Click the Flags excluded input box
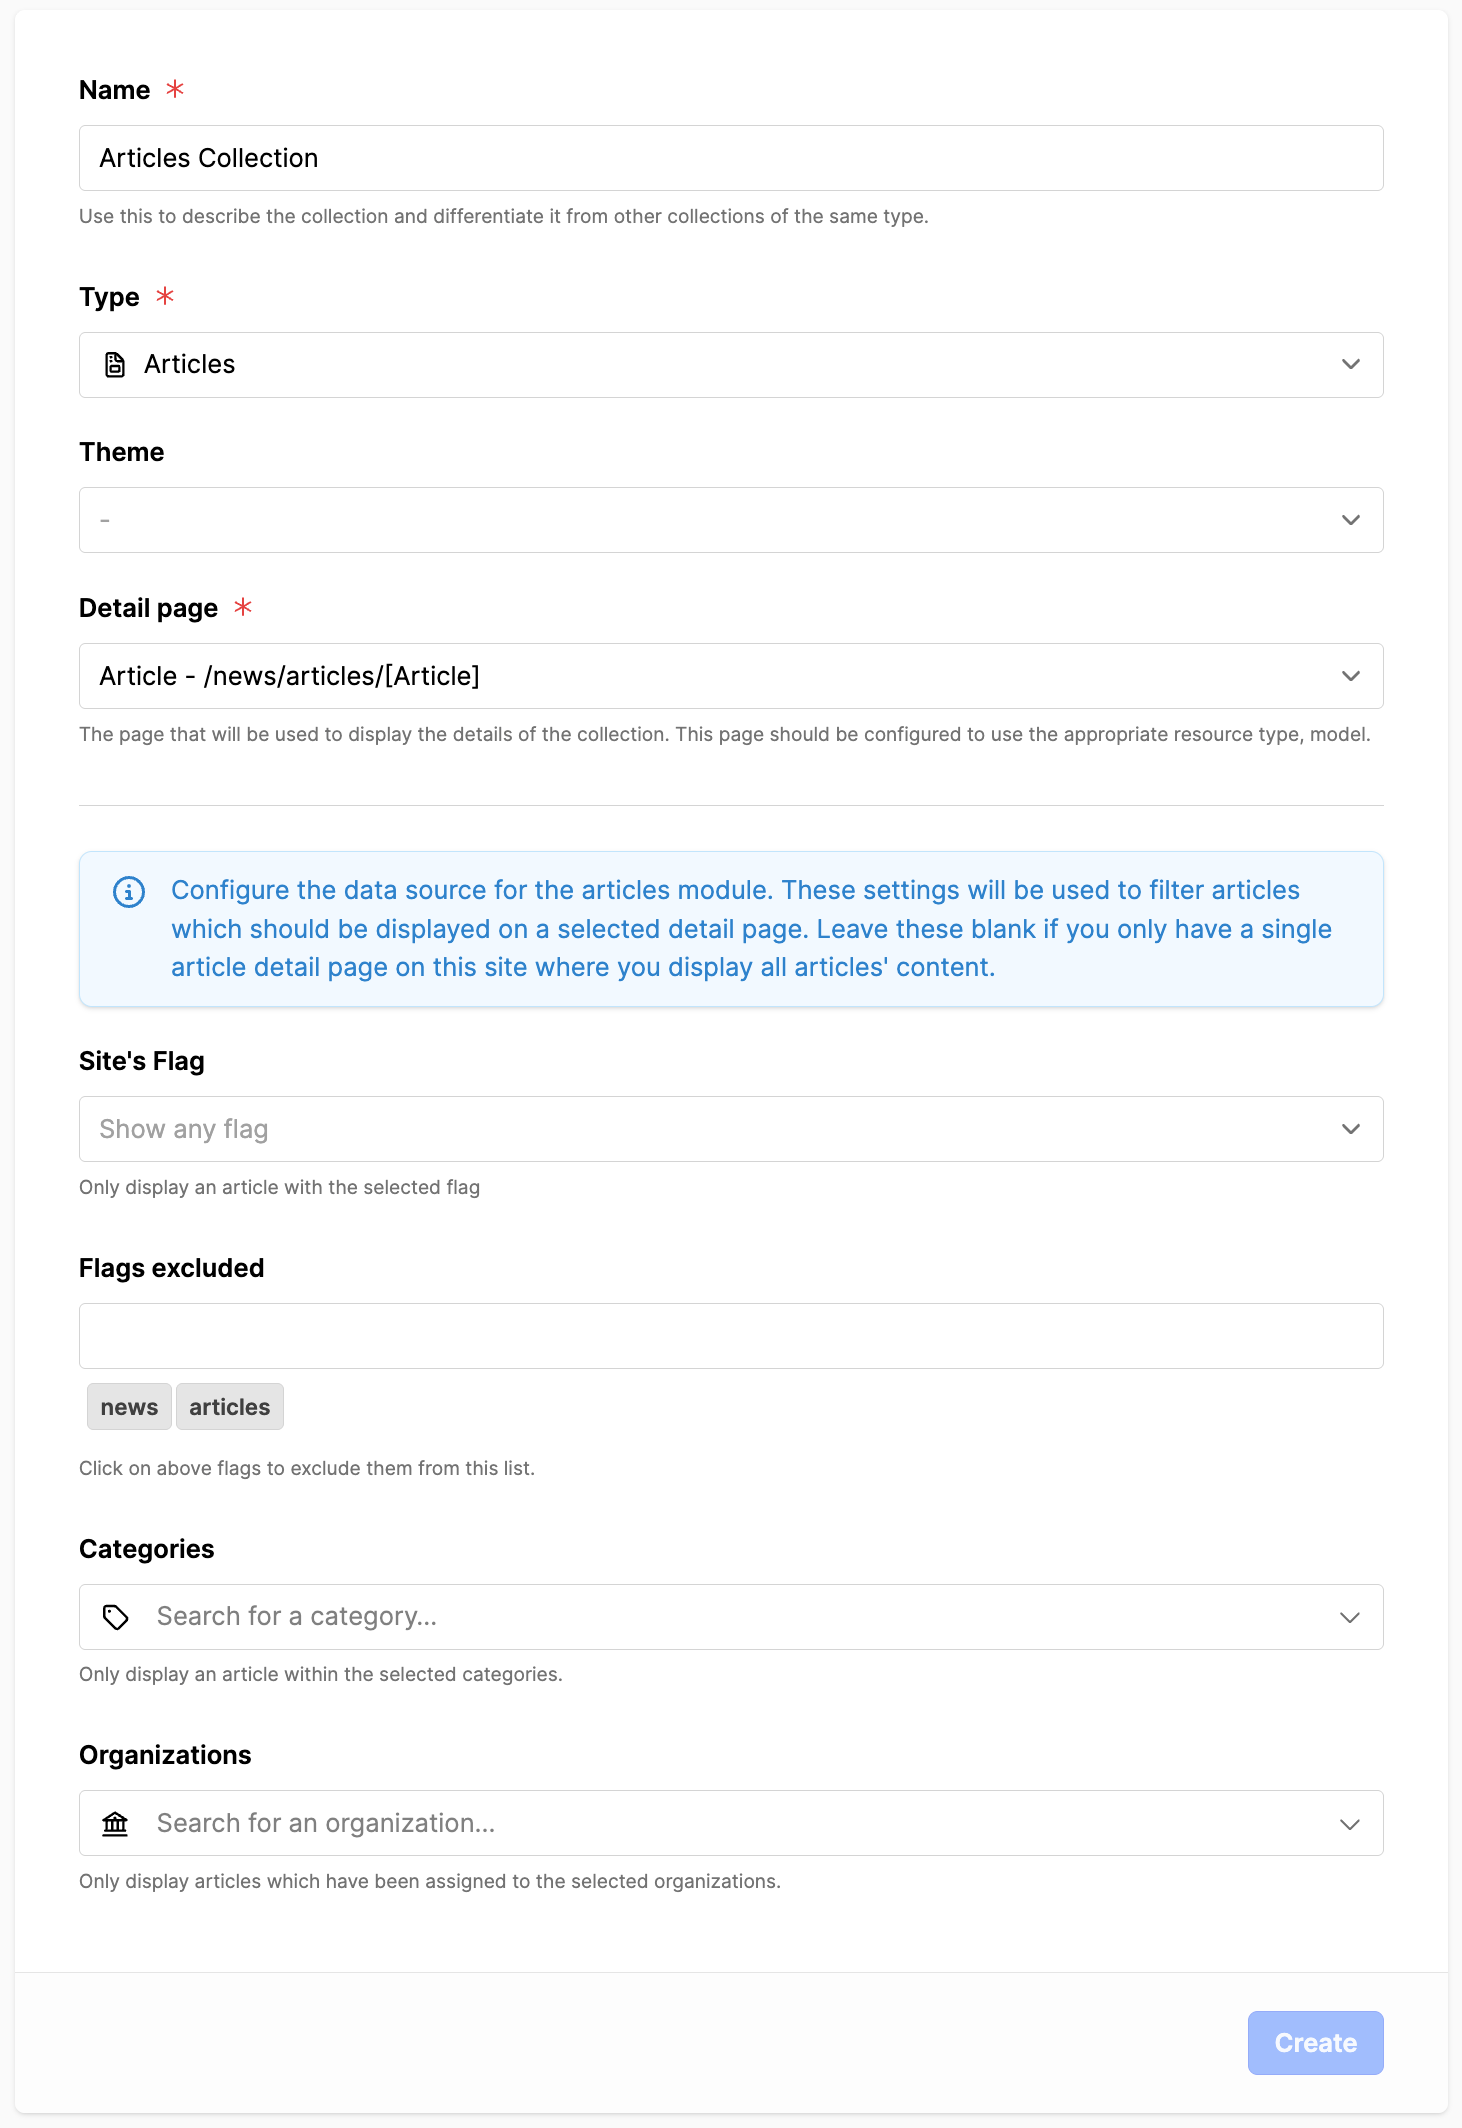This screenshot has height=2128, width=1462. click(731, 1336)
